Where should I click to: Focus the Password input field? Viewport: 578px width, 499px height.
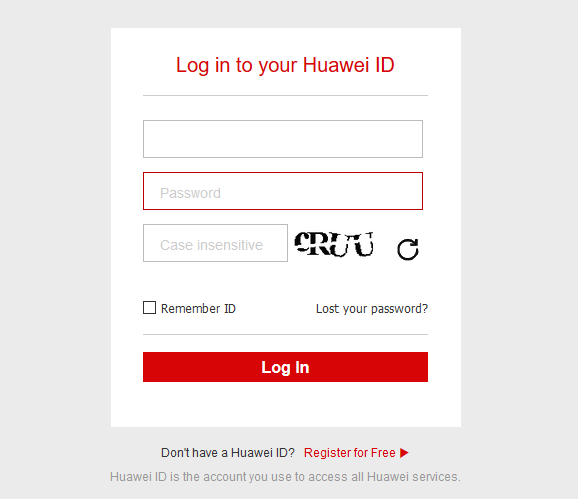[283, 191]
